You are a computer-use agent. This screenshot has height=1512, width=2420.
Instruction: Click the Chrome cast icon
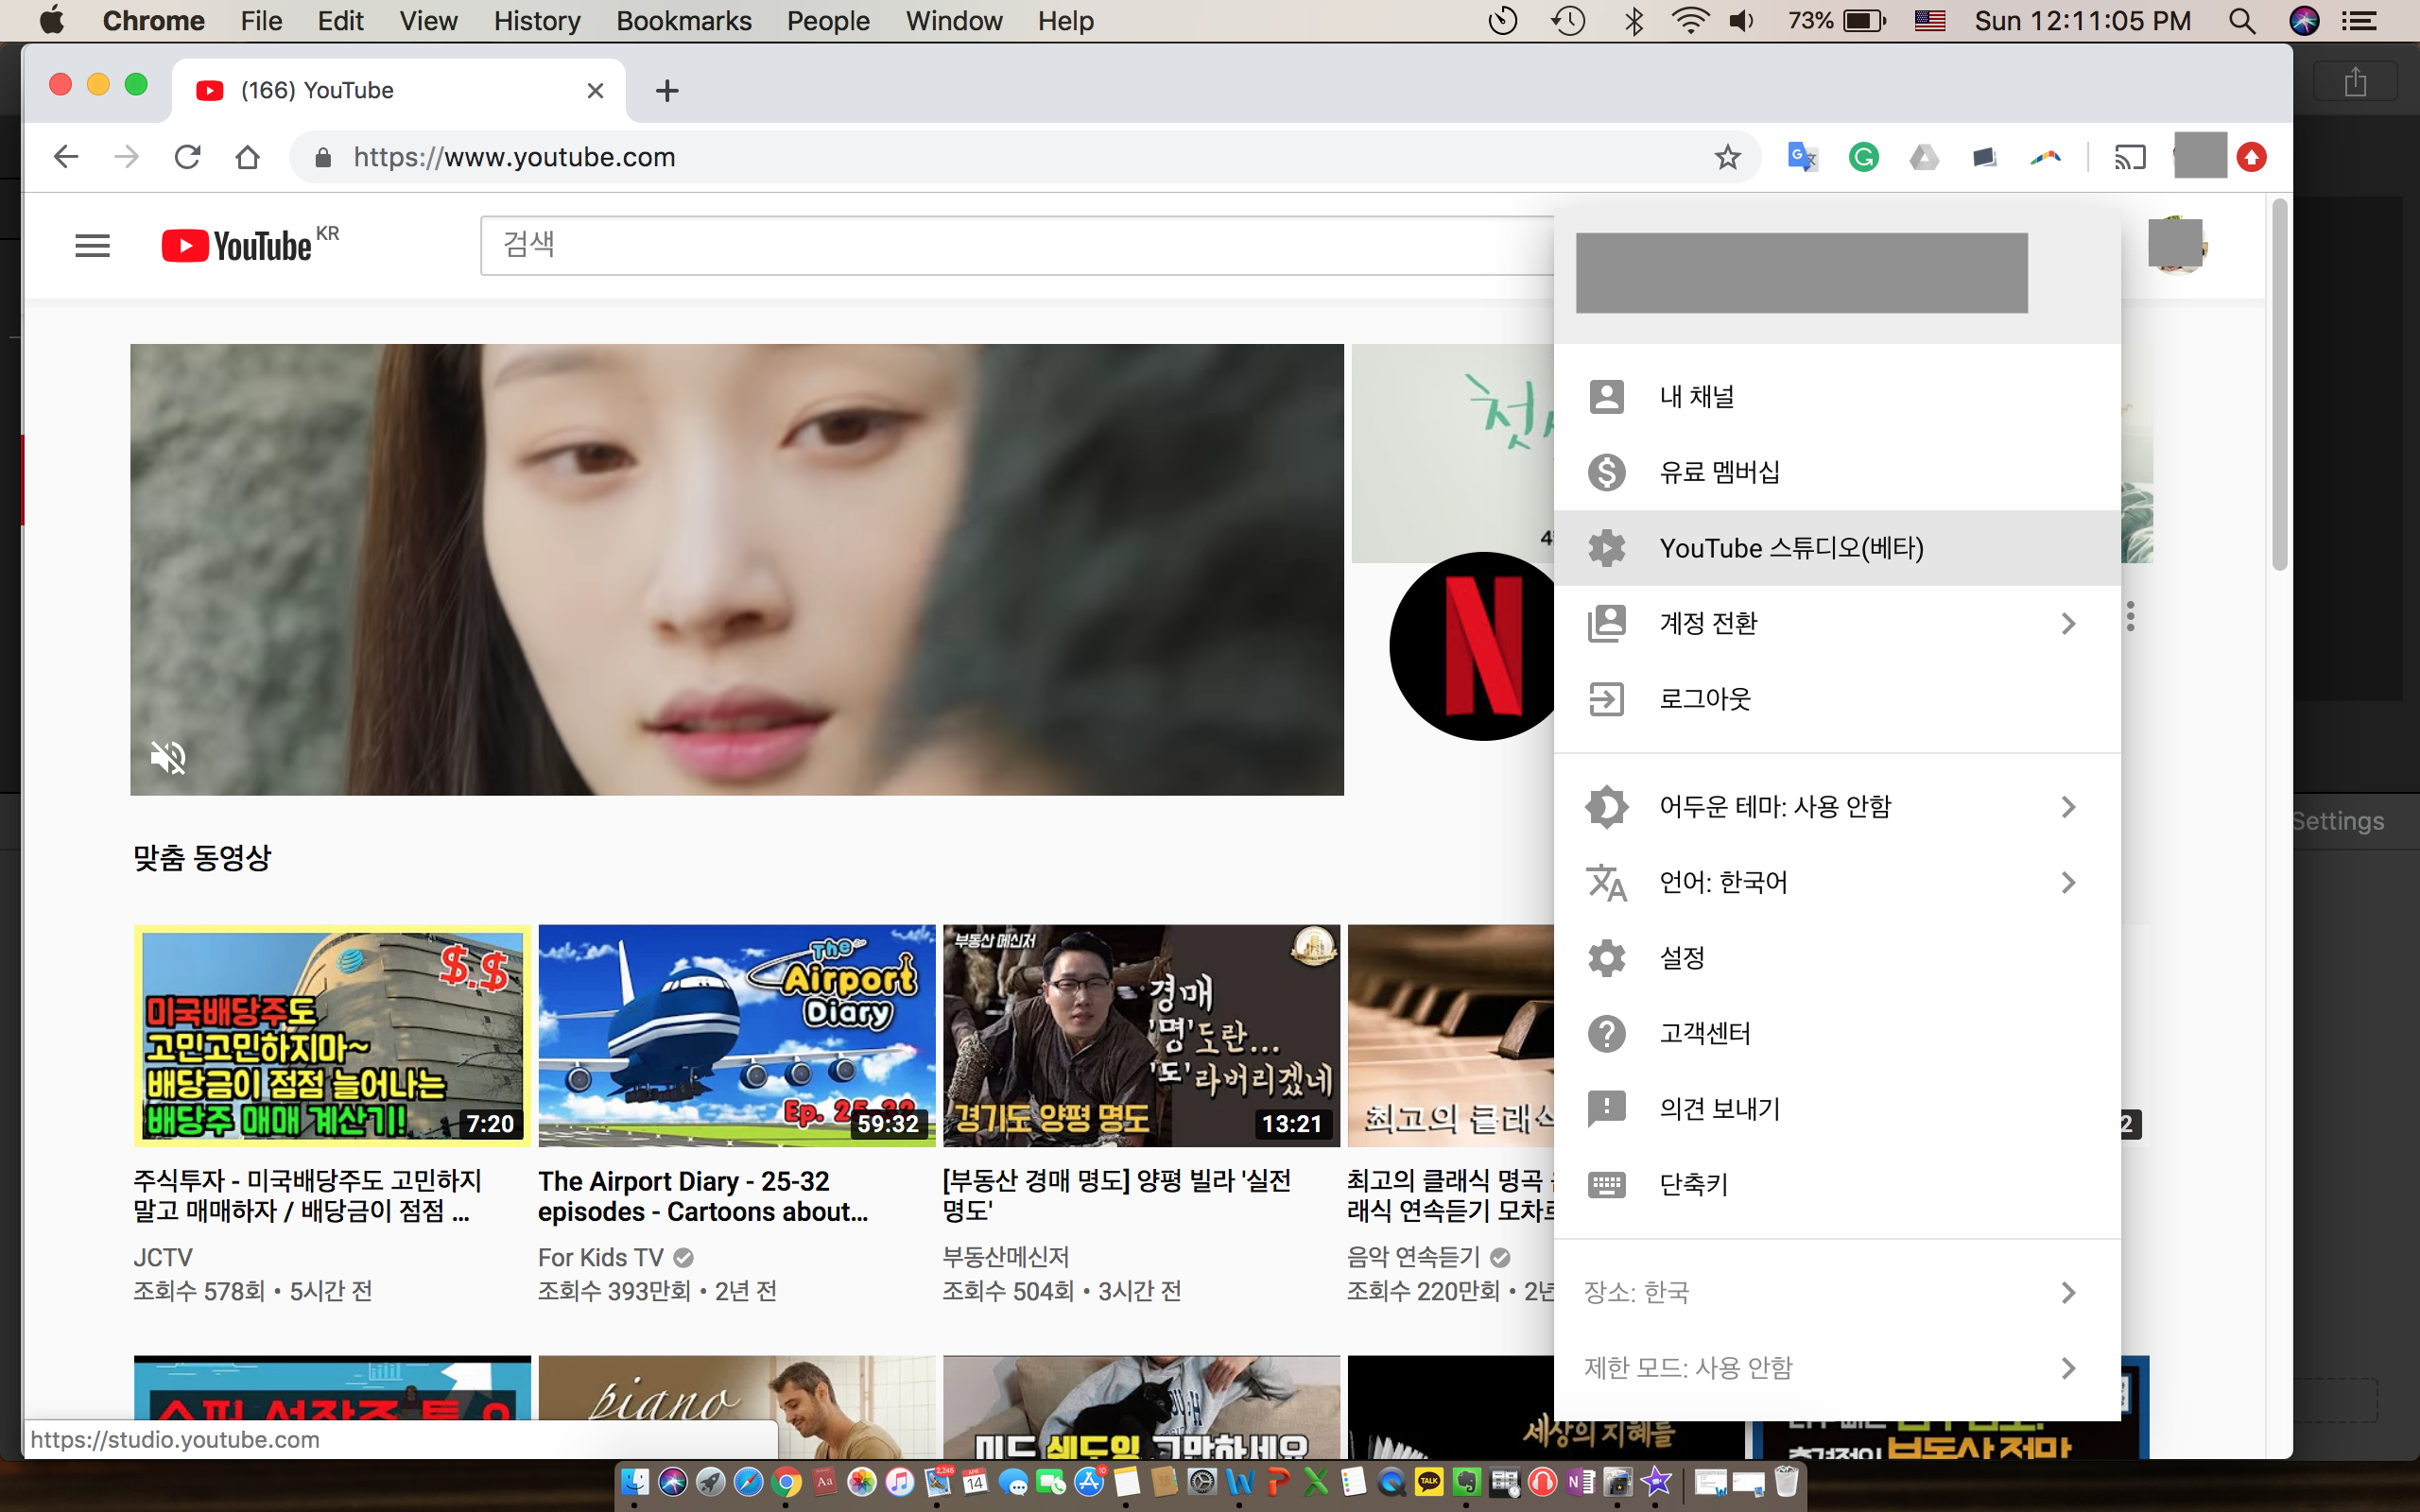tap(2130, 157)
